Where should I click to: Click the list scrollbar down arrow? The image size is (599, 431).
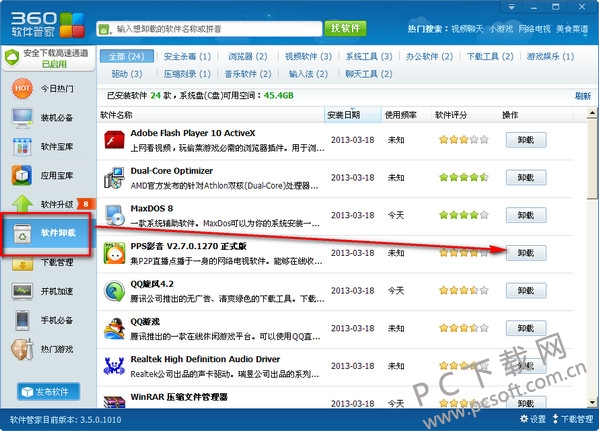coord(592,402)
